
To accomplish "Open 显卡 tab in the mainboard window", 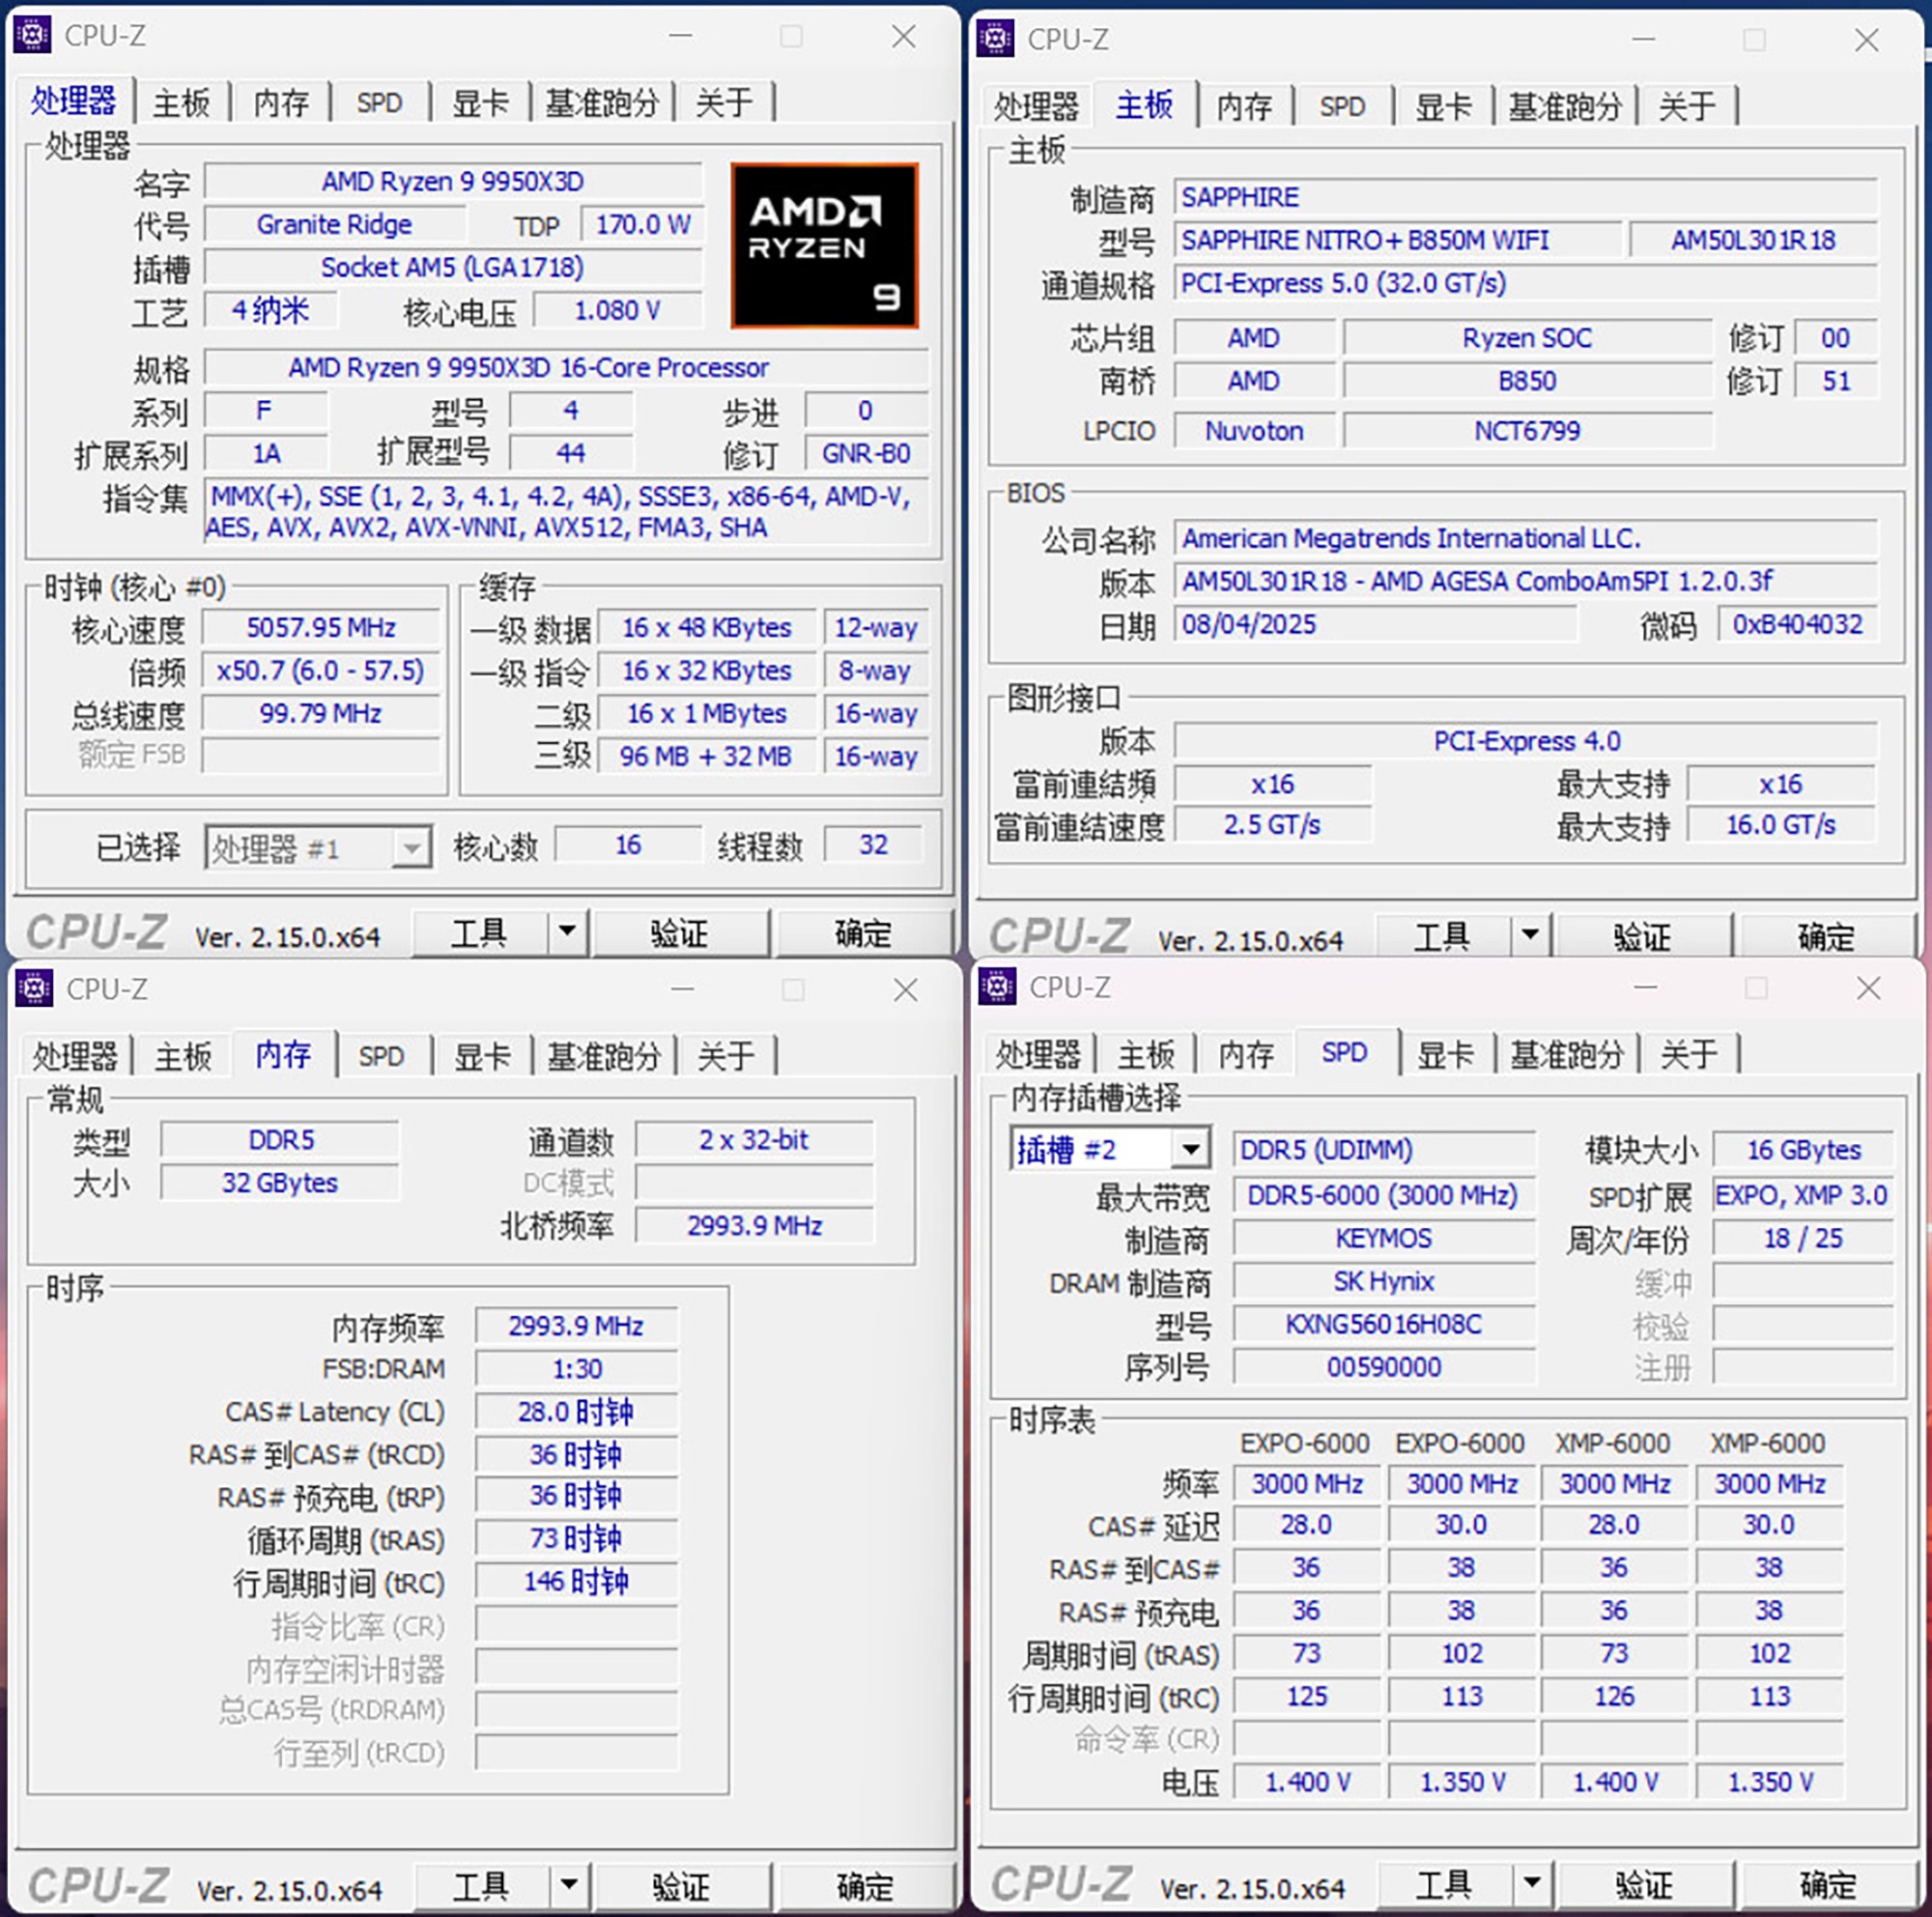I will coord(1443,107).
